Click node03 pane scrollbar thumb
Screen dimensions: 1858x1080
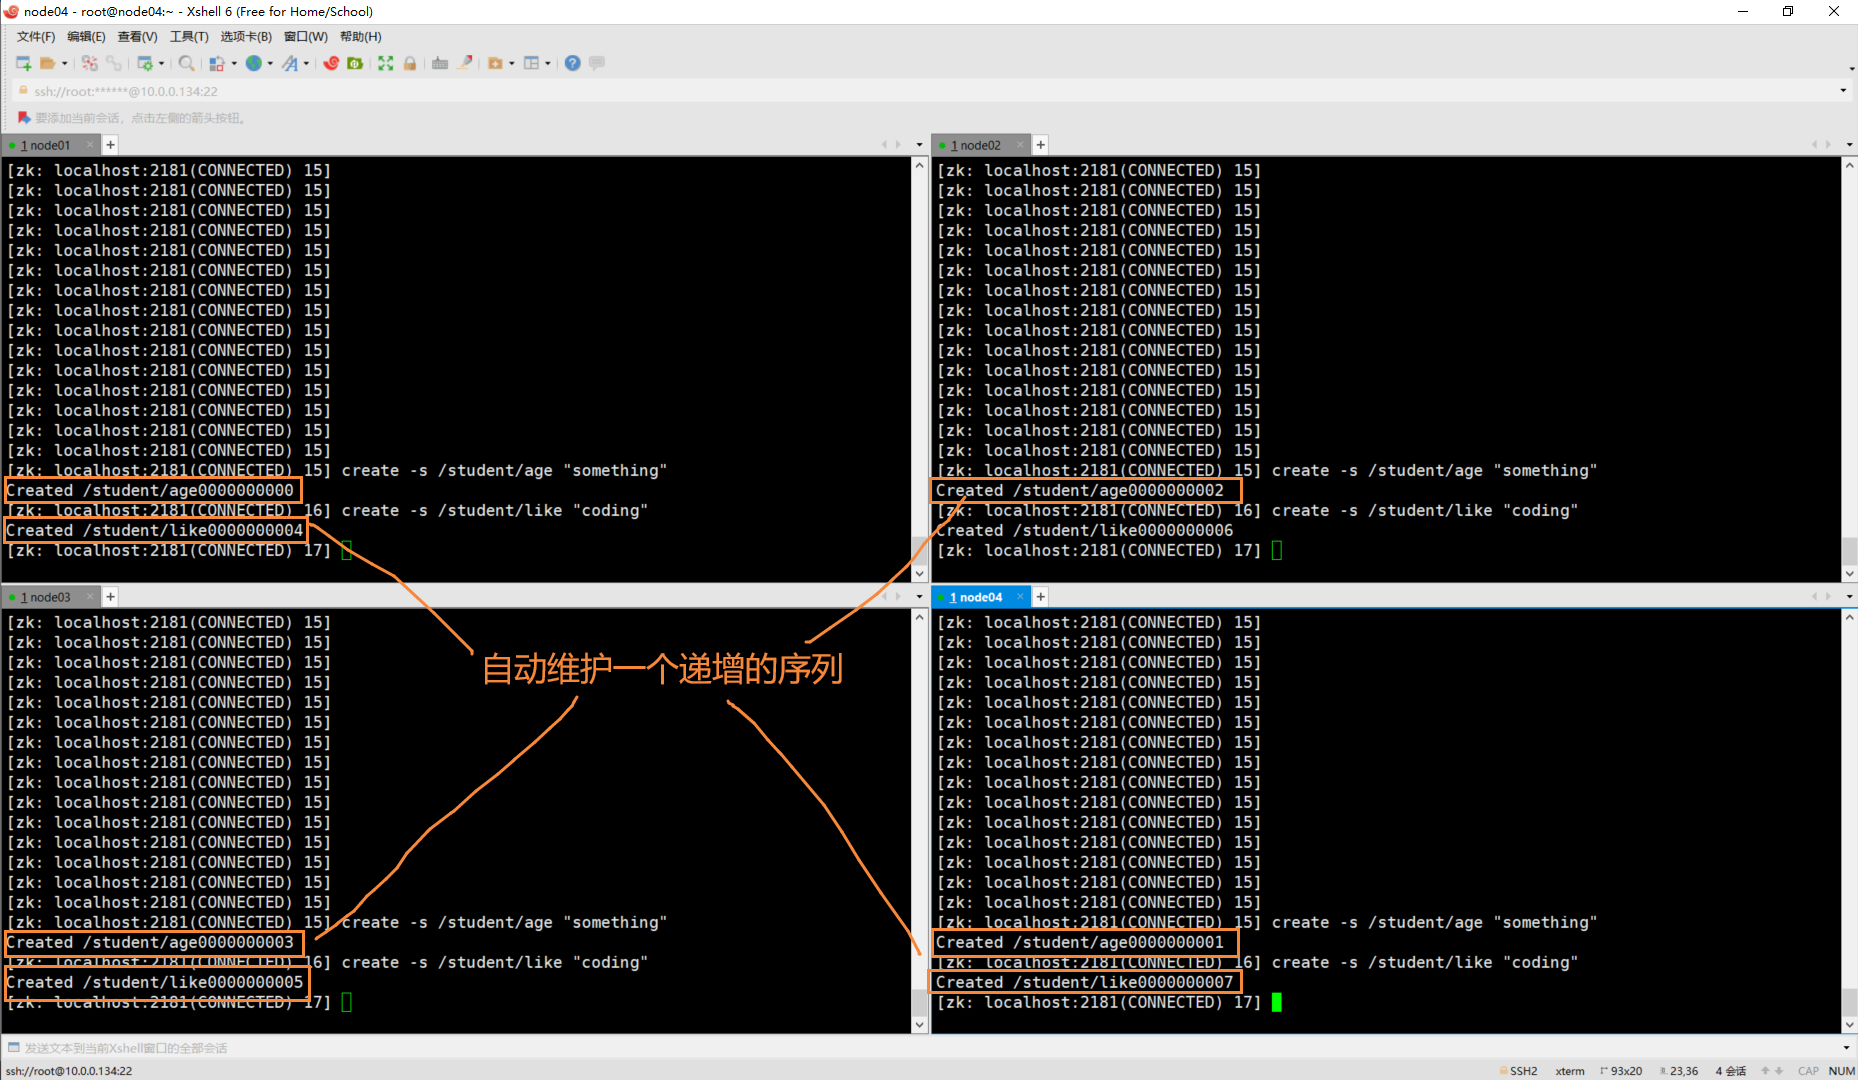tap(920, 1002)
